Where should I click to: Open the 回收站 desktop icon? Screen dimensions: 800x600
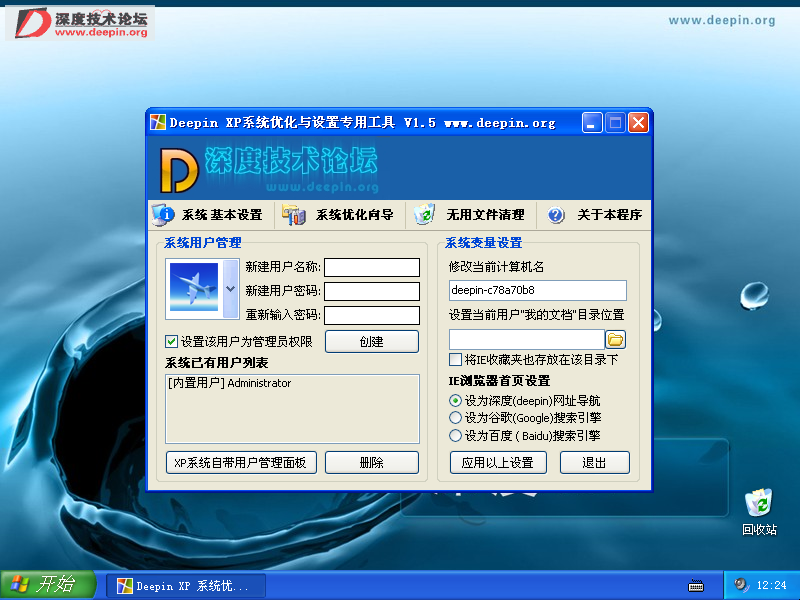coord(759,512)
